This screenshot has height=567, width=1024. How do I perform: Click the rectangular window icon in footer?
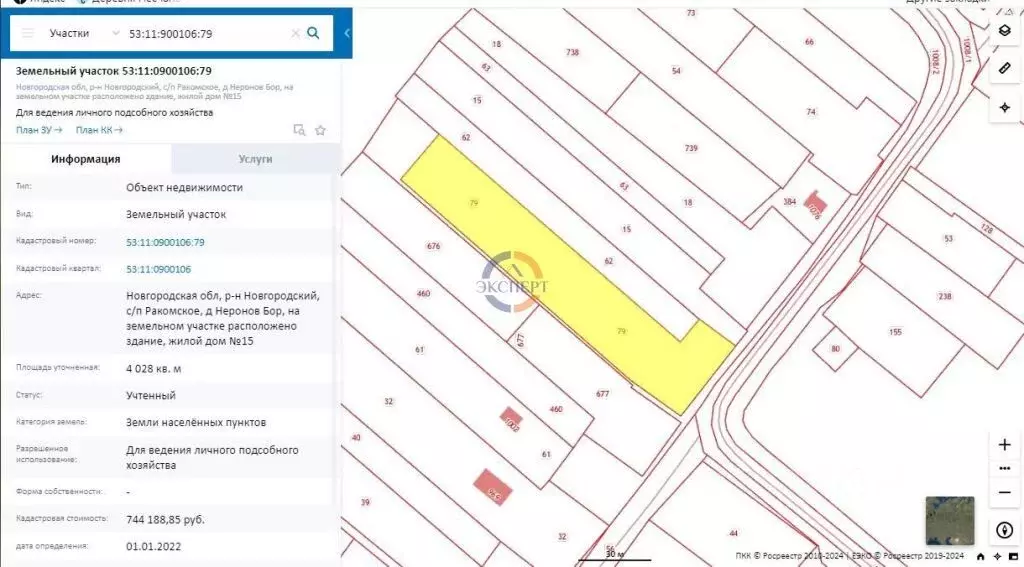pos(1014,557)
